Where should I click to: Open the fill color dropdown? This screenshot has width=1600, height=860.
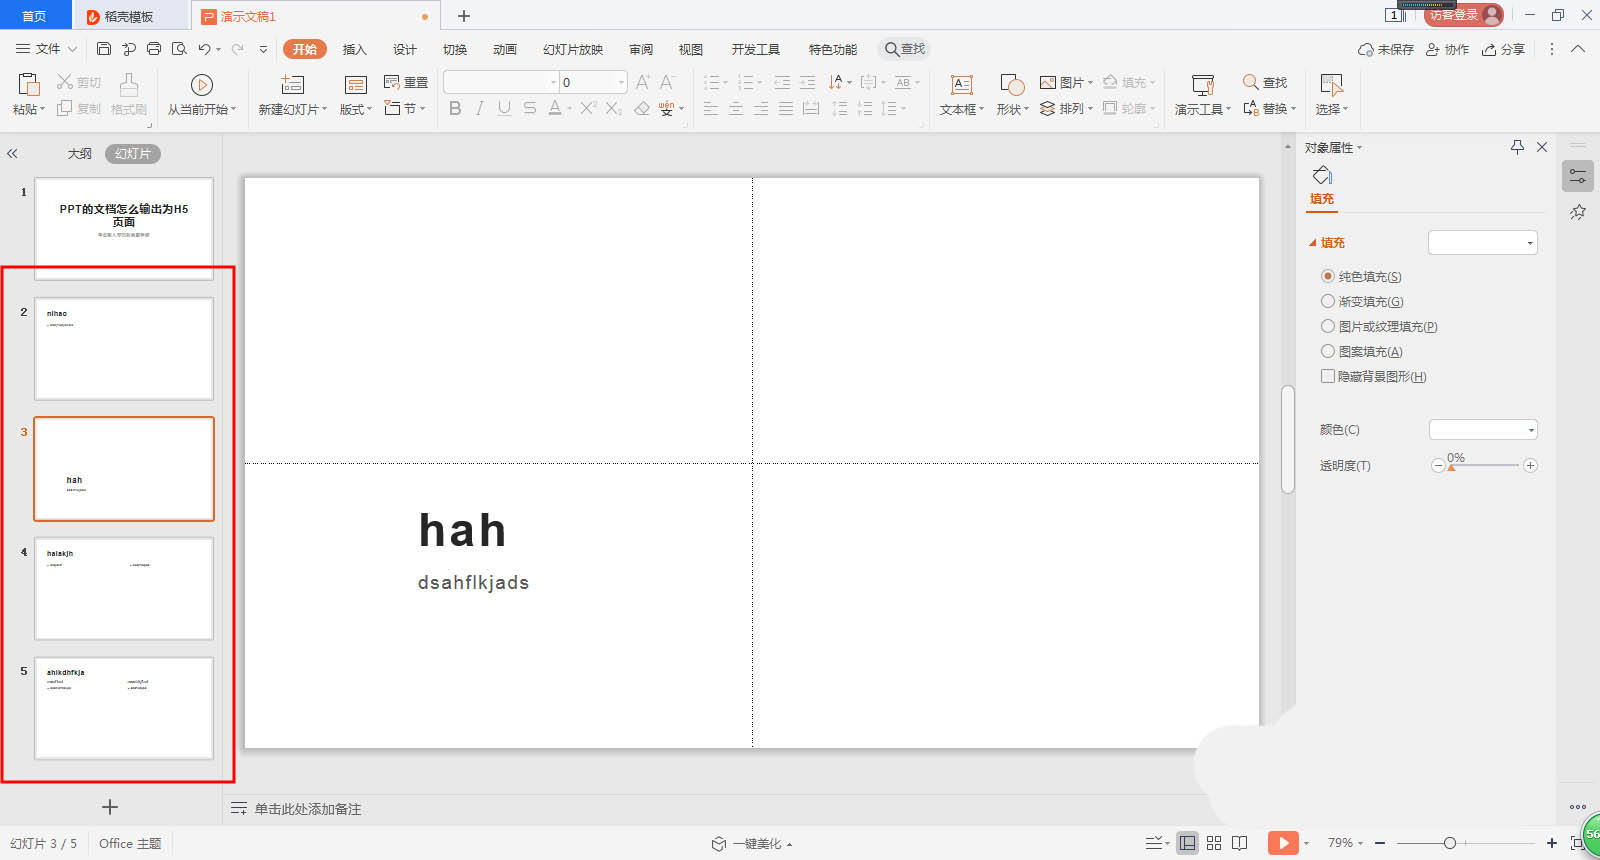tap(1483, 430)
